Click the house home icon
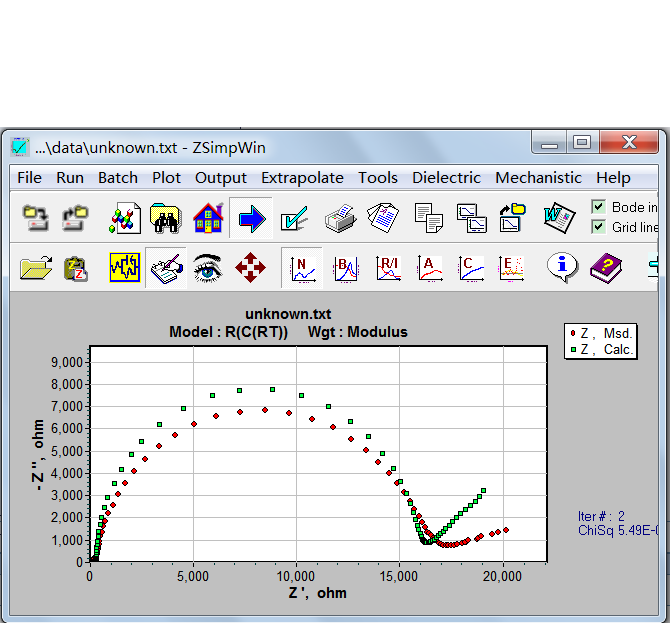The image size is (670, 623). click(x=209, y=218)
